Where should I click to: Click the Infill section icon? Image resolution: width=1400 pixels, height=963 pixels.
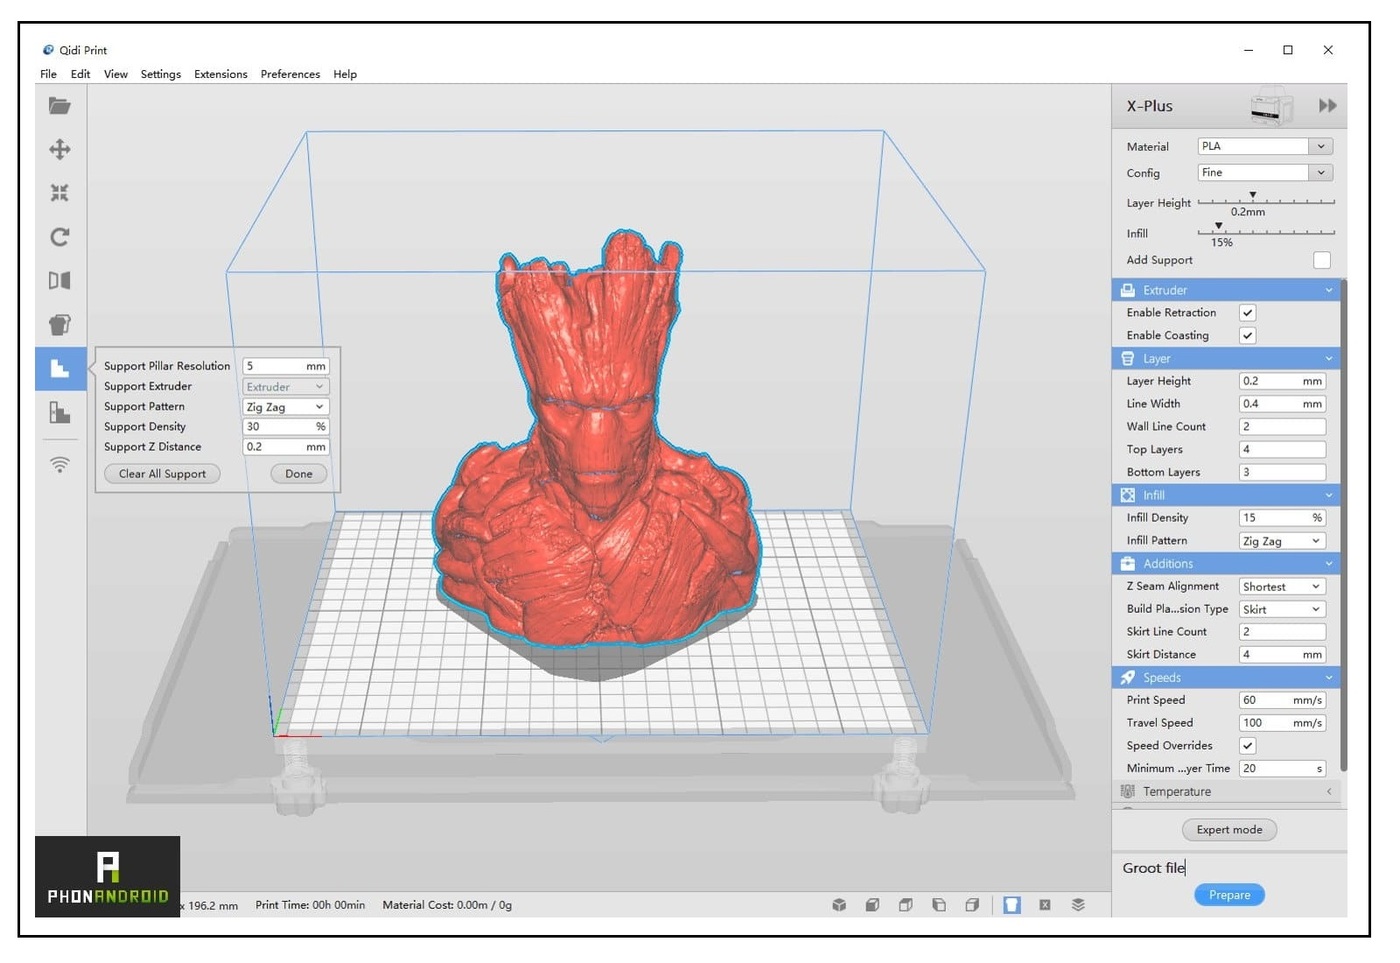(x=1128, y=495)
